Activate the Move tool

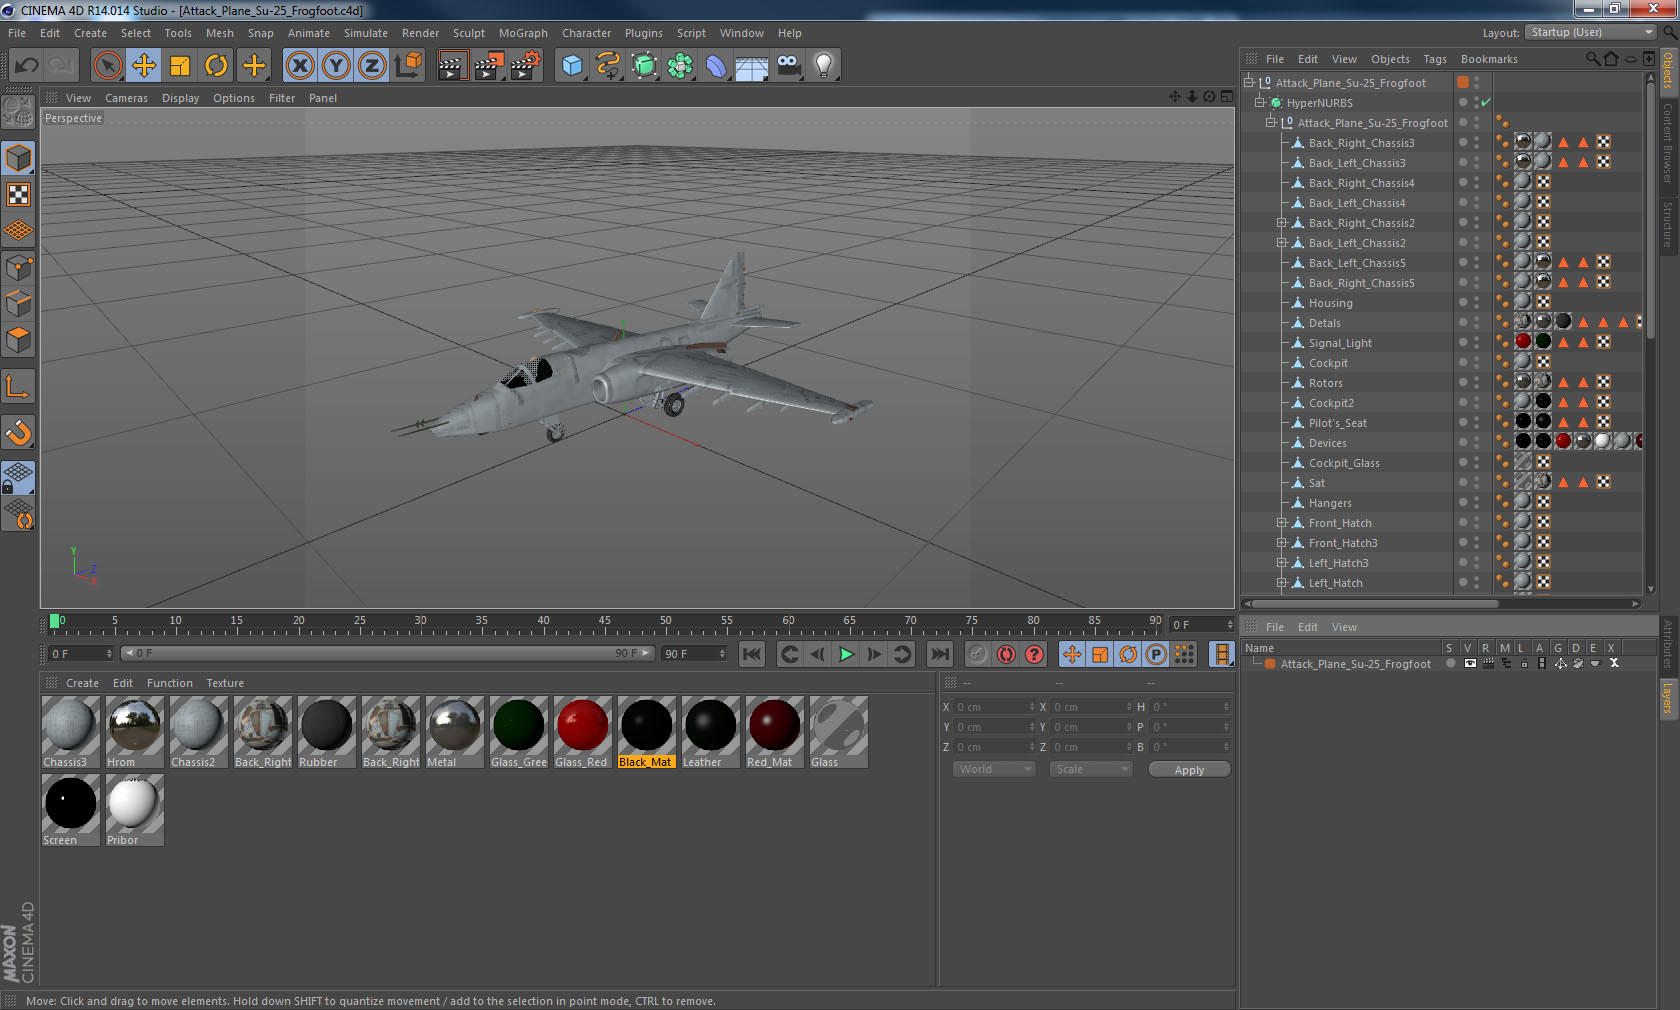coord(144,66)
